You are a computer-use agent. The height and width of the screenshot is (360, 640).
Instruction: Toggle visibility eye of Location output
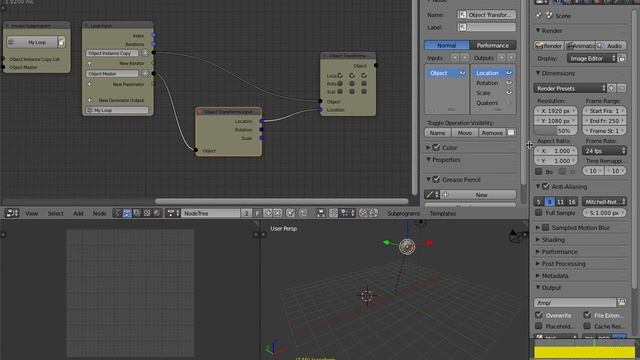(x=509, y=73)
